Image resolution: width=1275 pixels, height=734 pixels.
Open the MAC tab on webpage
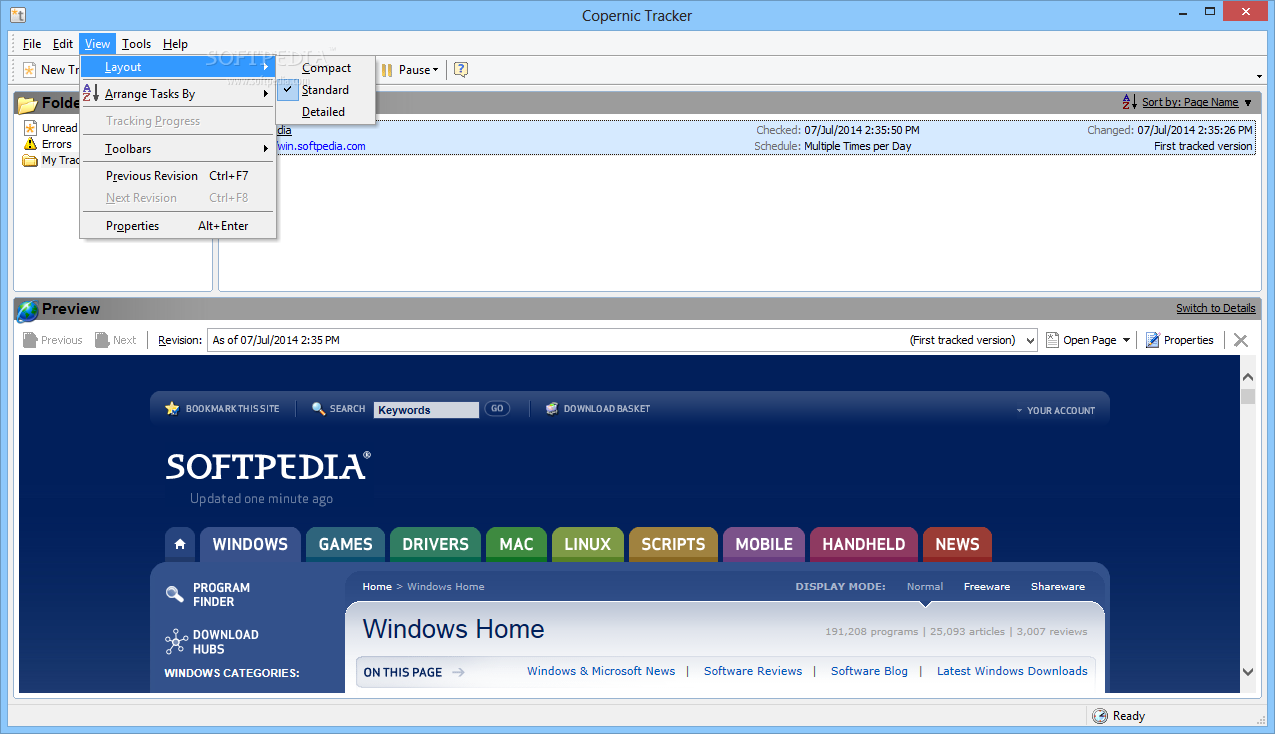(516, 544)
